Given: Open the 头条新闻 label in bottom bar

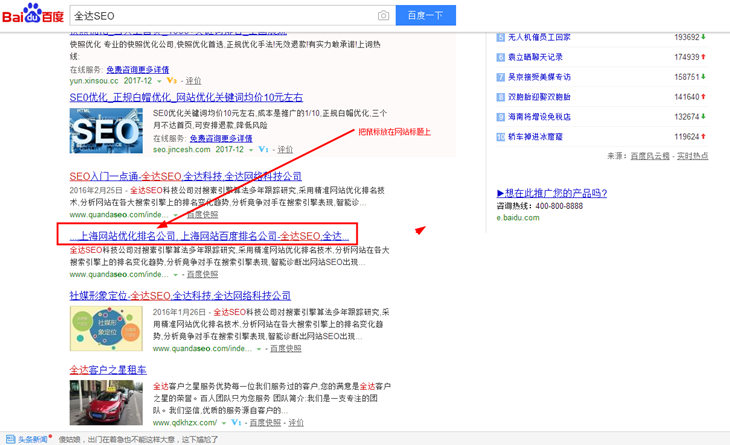Looking at the screenshot, I should click(x=33, y=439).
